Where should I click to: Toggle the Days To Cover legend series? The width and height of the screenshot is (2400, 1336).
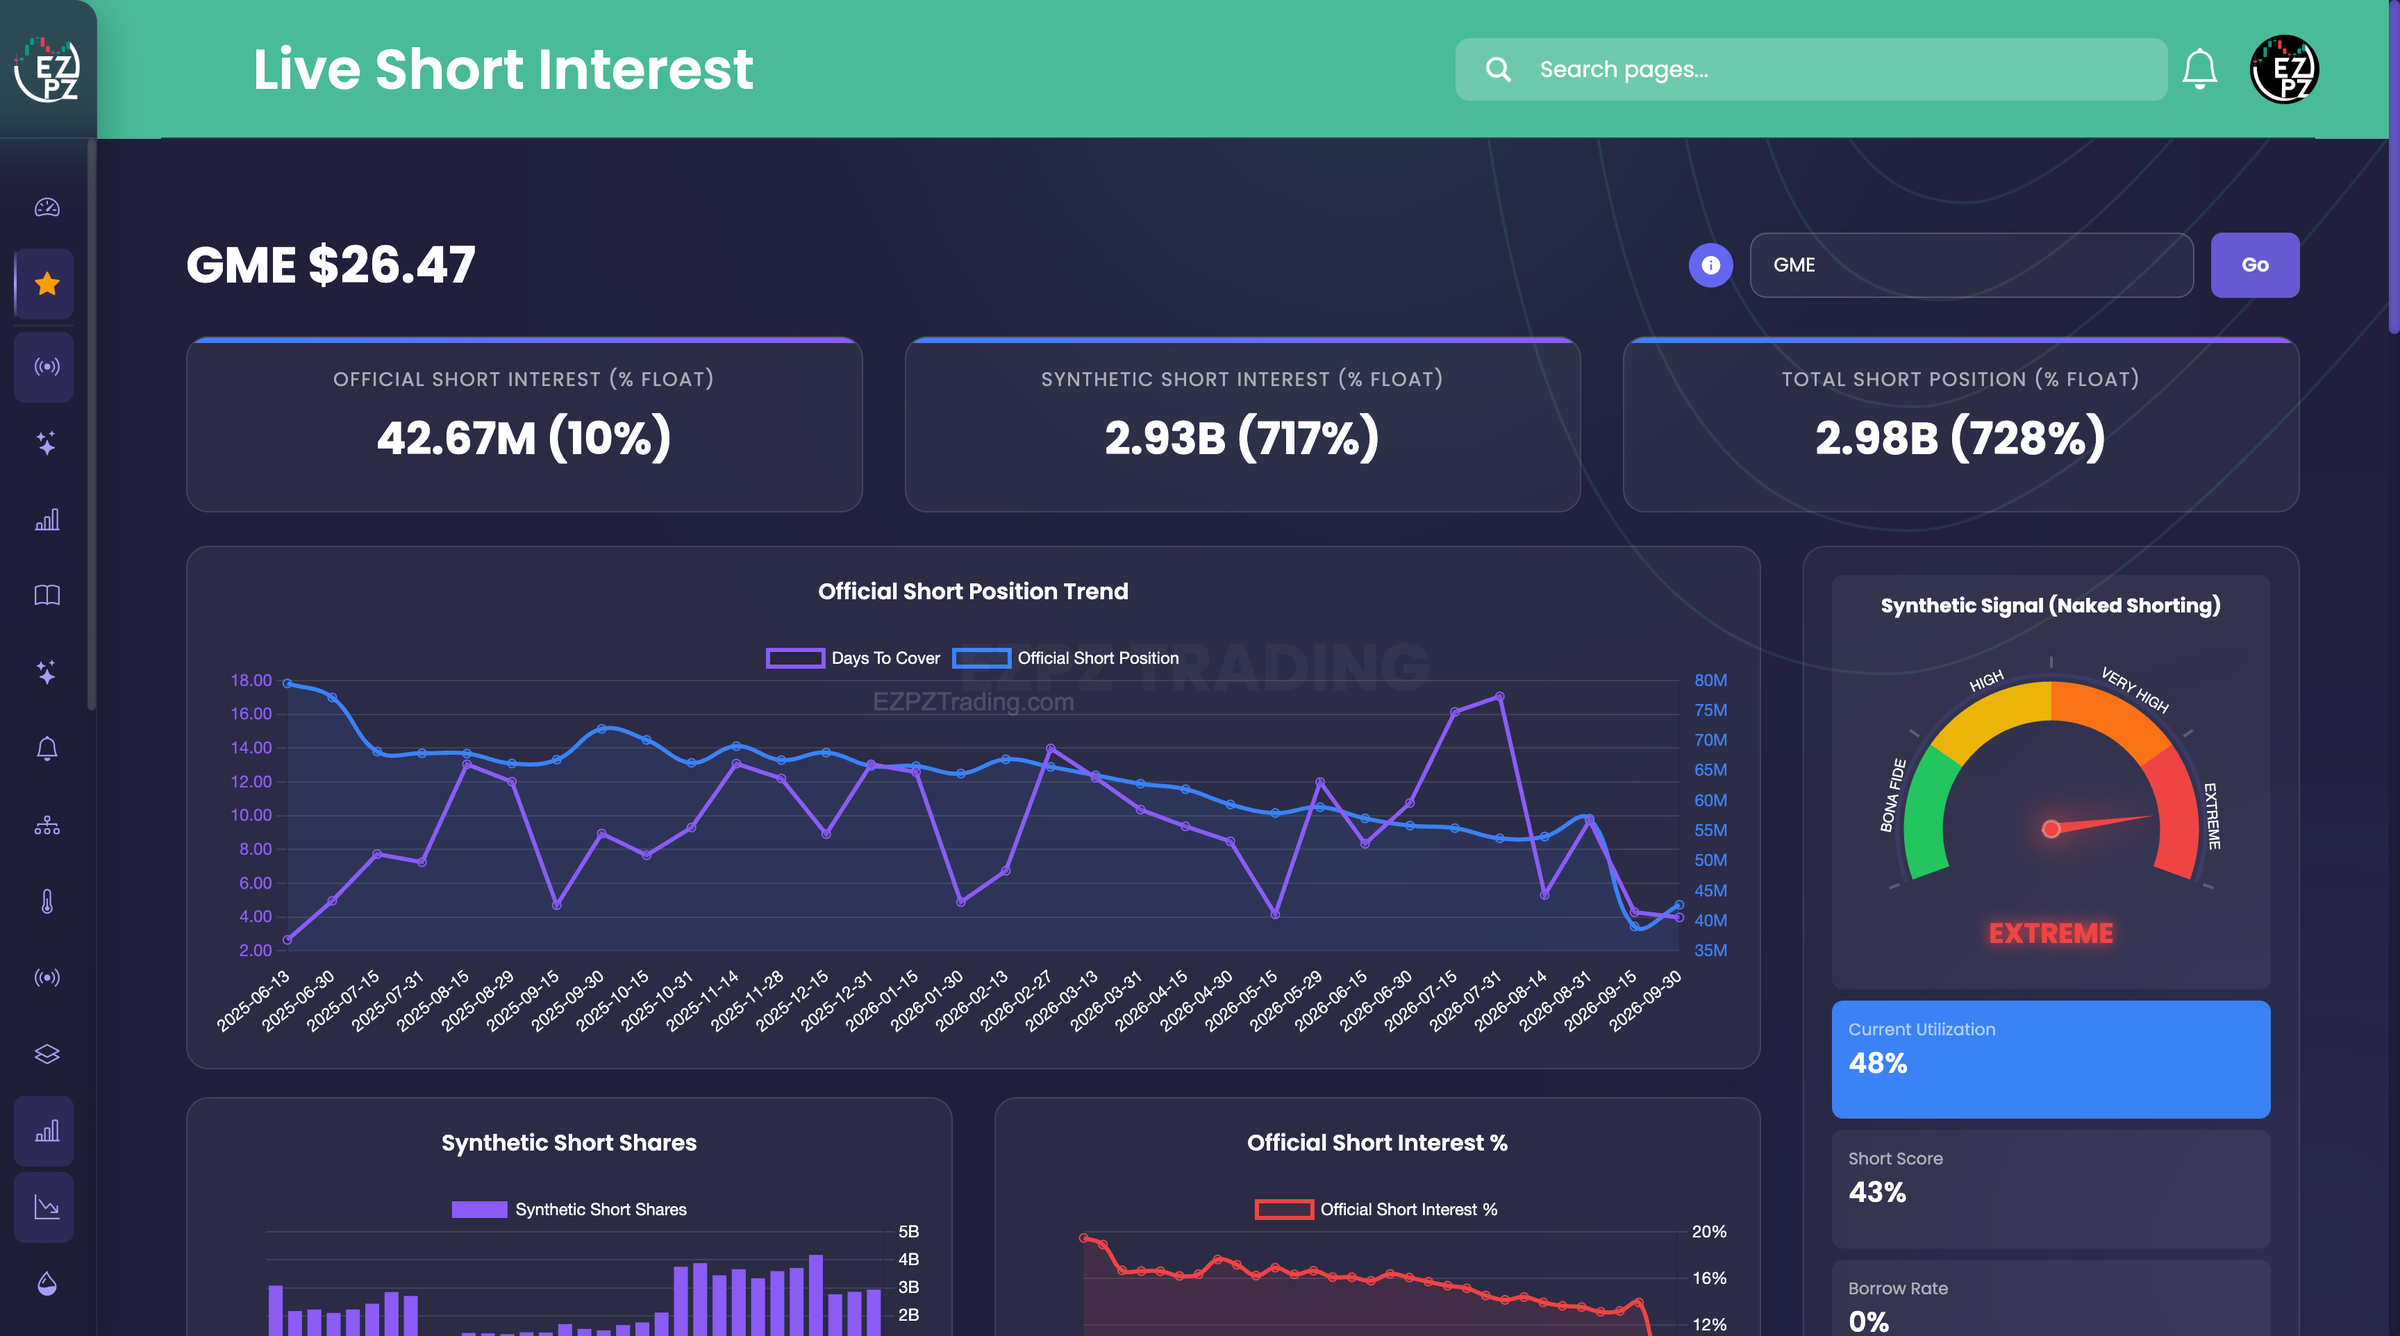click(853, 658)
